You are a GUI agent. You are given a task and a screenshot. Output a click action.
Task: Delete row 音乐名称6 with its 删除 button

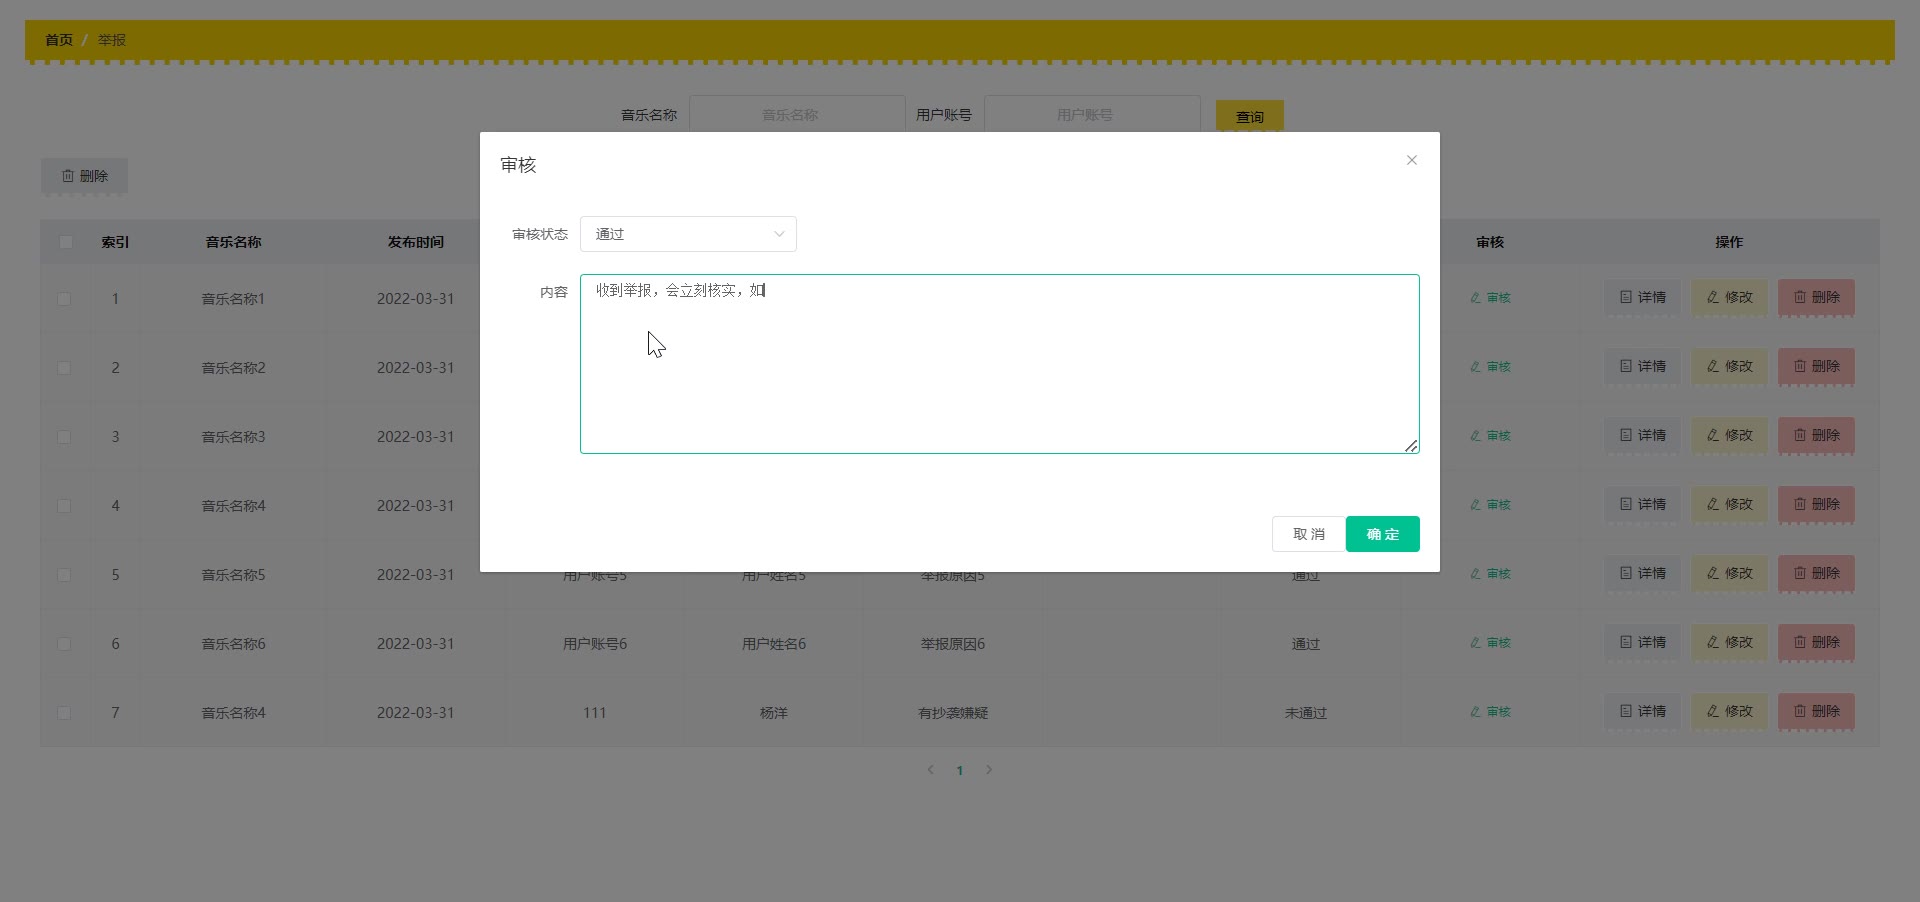pyautogui.click(x=1816, y=642)
